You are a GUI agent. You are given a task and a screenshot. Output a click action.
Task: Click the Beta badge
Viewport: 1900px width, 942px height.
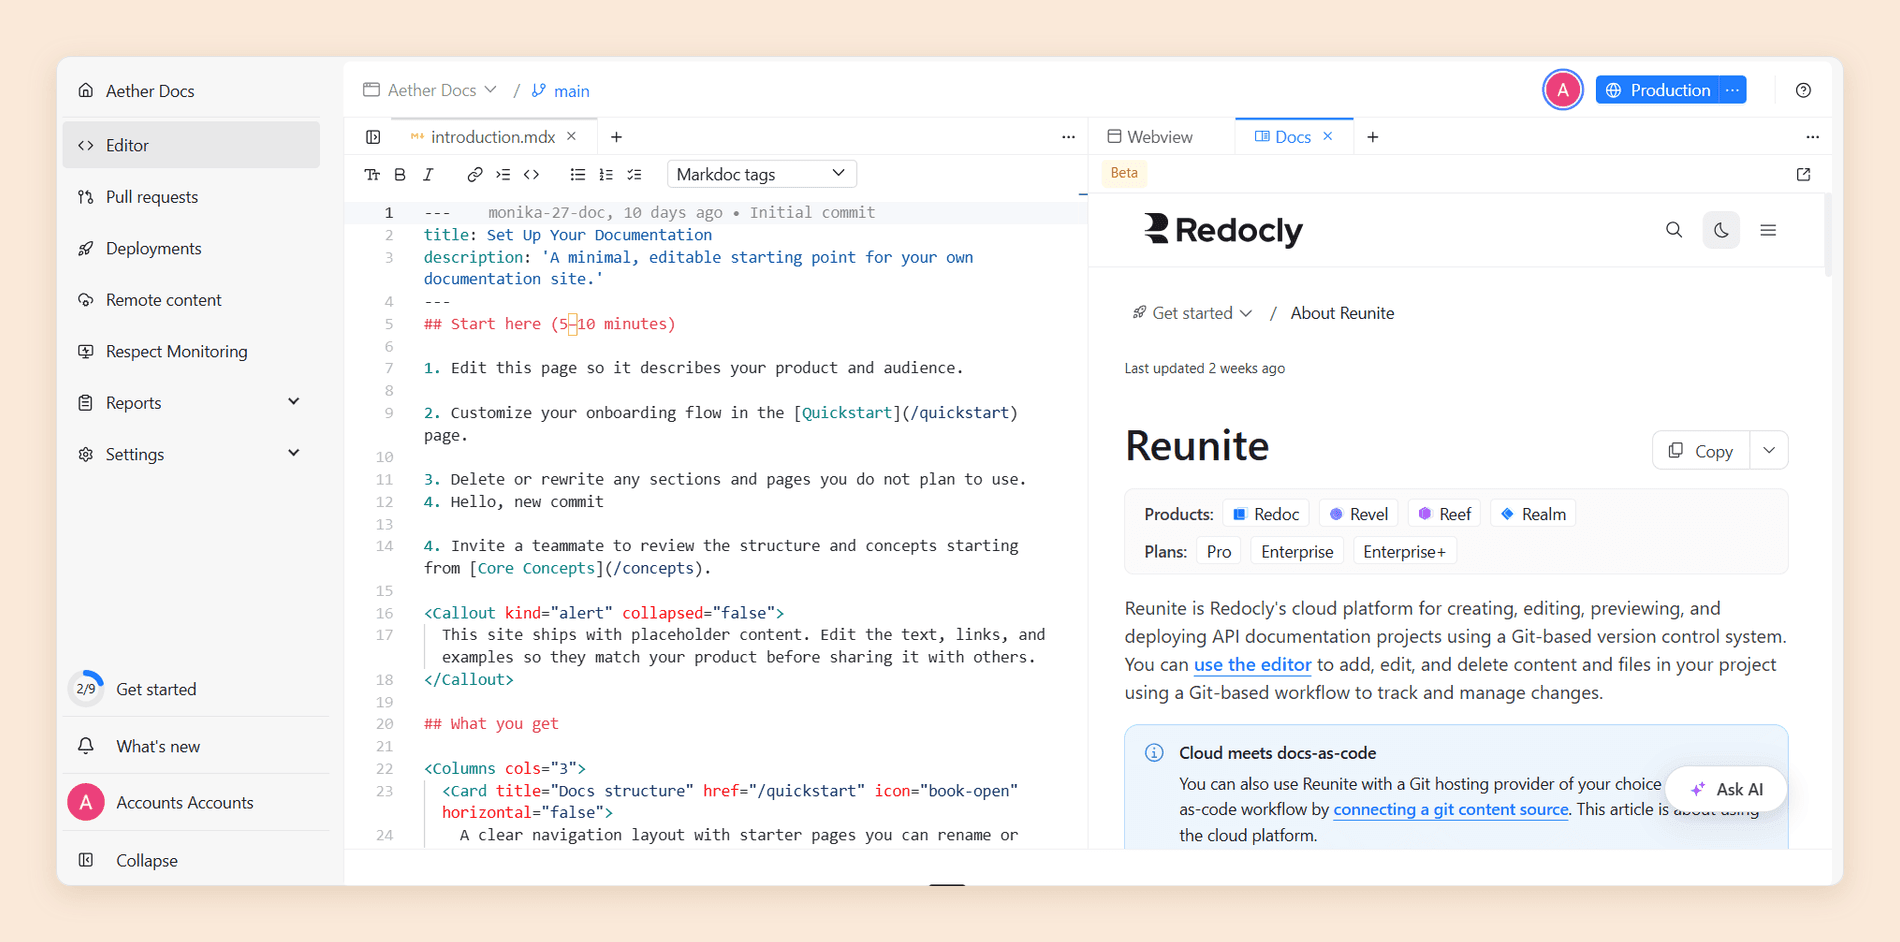[1124, 173]
